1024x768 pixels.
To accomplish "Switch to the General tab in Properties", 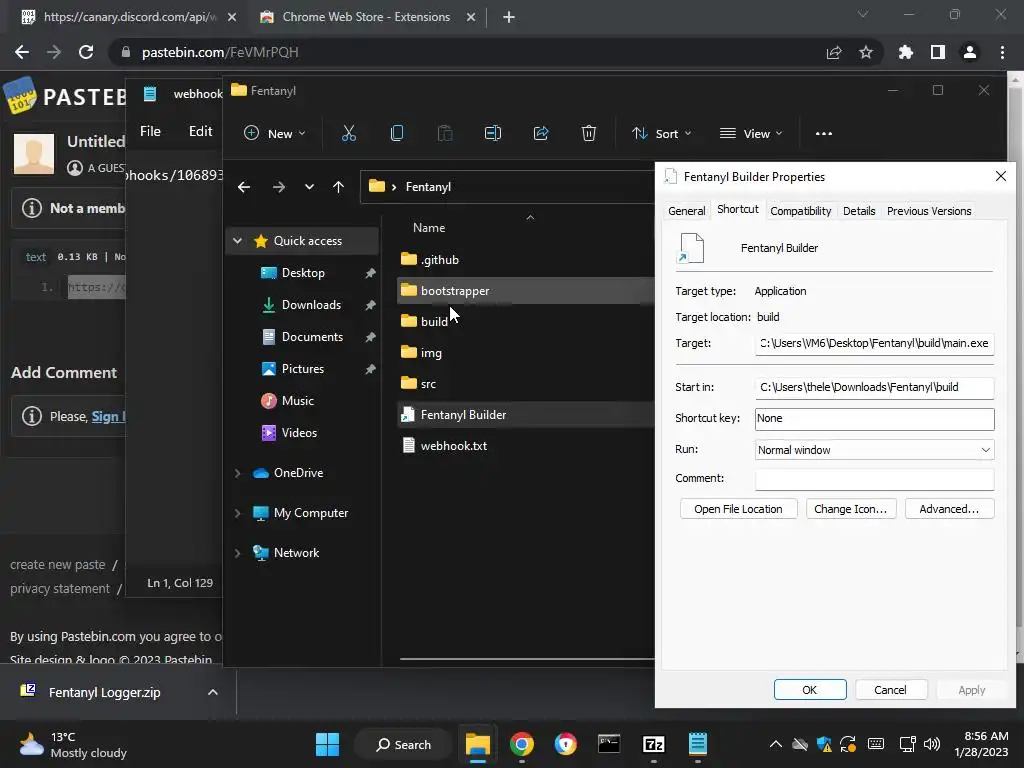I will (x=686, y=211).
